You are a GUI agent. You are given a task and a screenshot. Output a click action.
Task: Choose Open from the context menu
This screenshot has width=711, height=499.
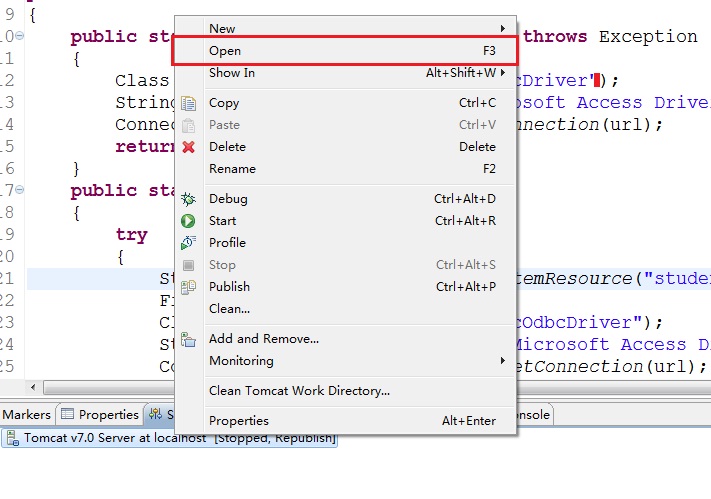[345, 51]
